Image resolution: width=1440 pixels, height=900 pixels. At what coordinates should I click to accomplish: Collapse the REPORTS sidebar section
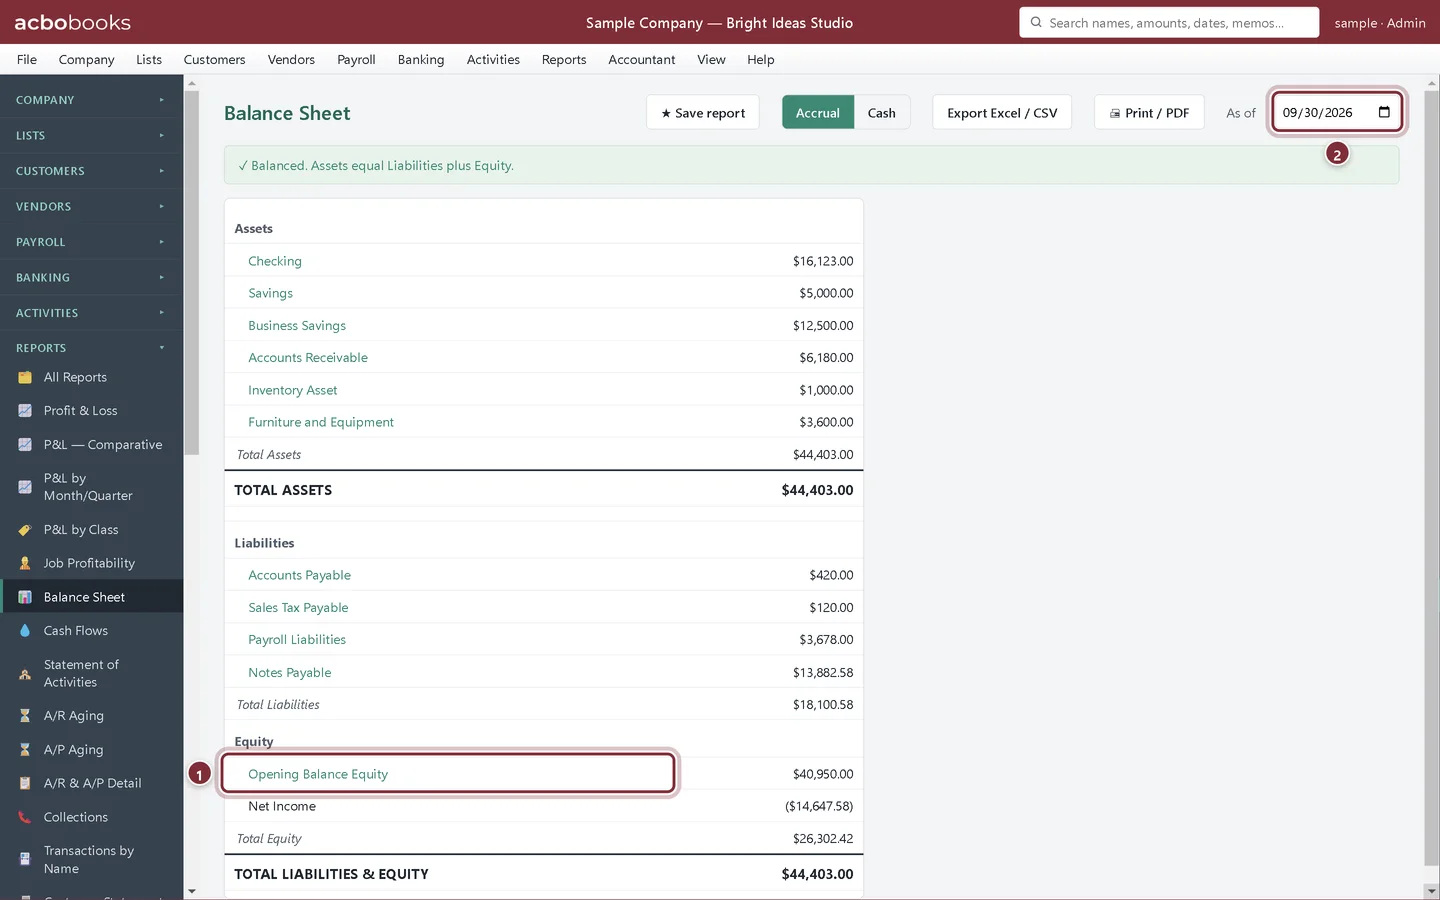coord(91,348)
